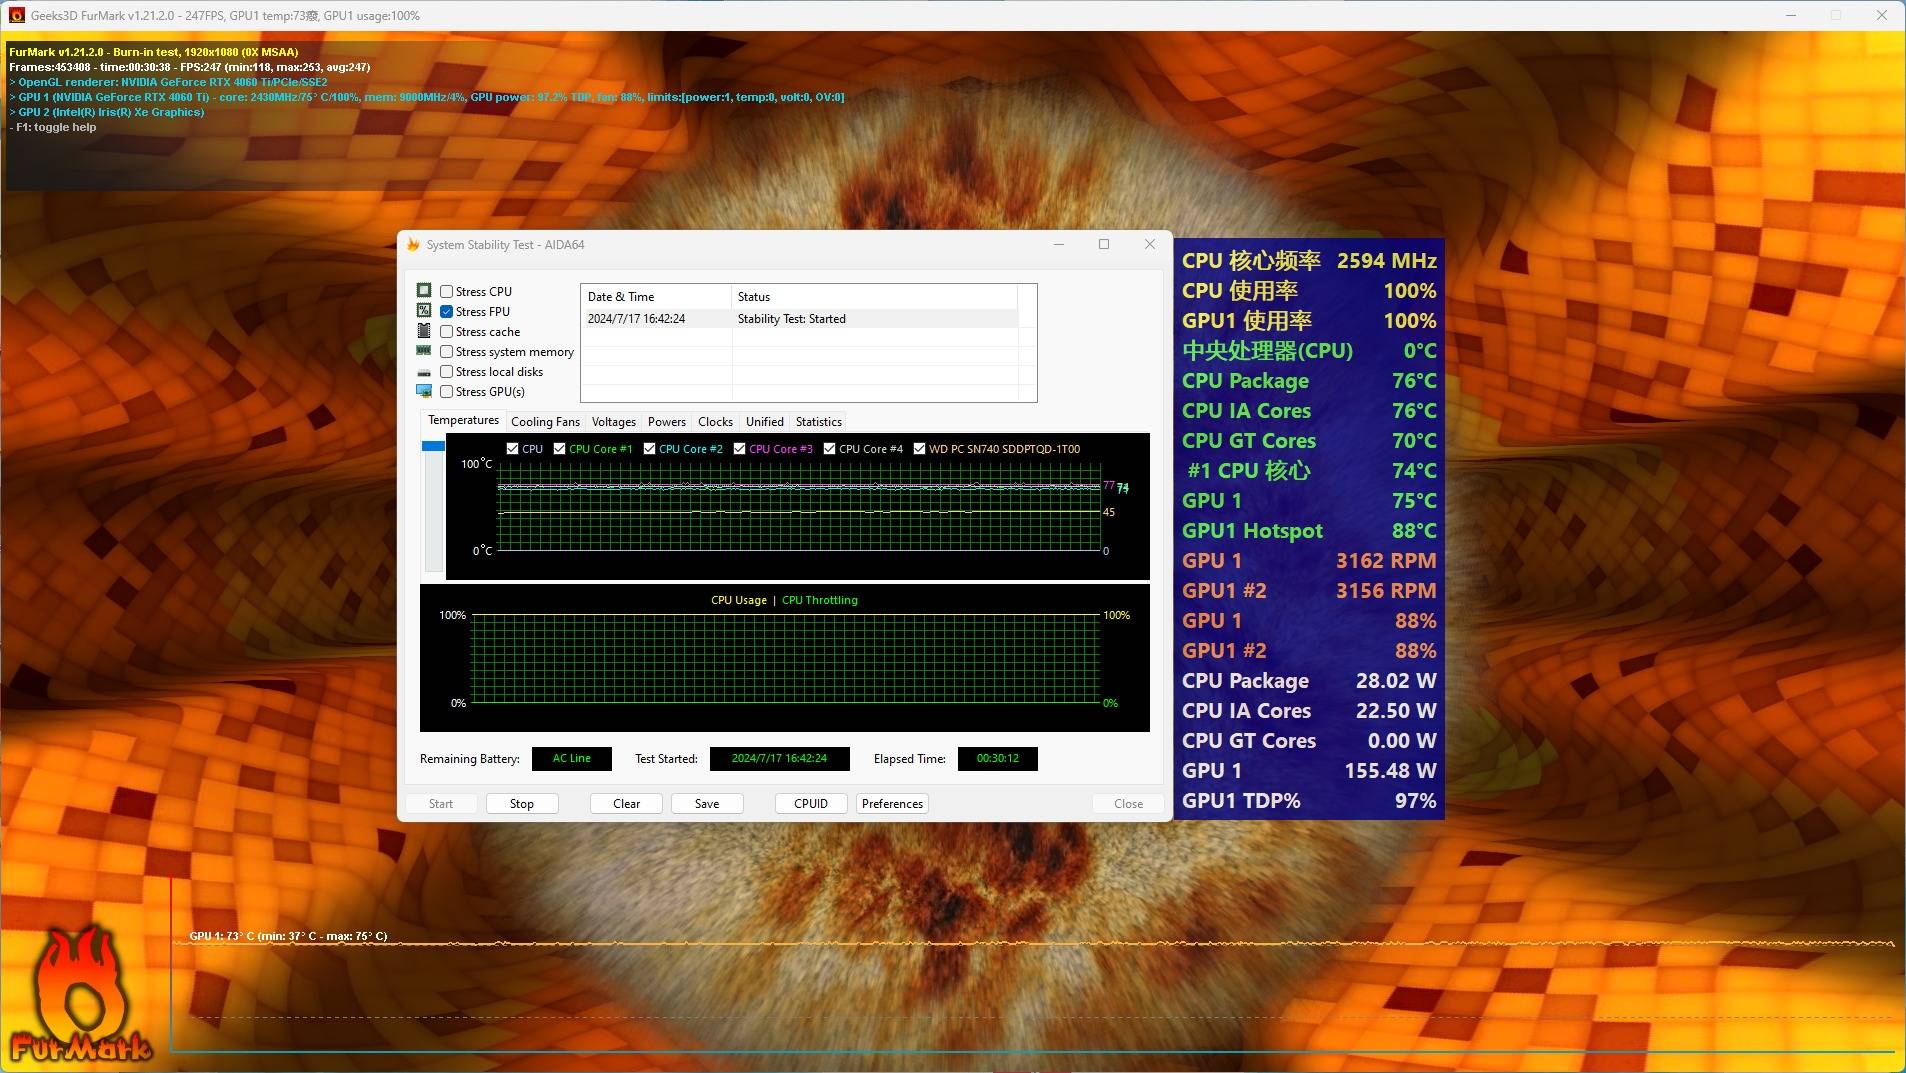The image size is (1906, 1073).
Task: Enable the Stress local disks checkbox
Action: (447, 372)
